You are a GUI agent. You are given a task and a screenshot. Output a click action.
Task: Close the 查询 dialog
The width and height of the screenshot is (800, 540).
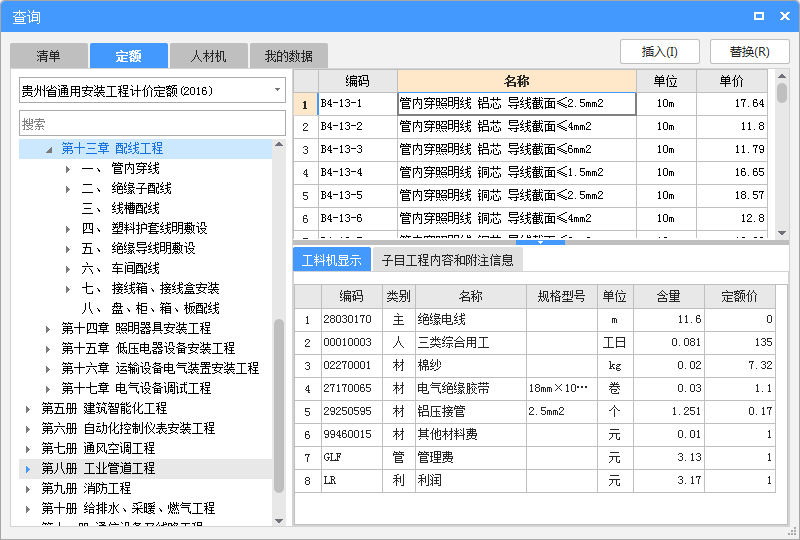click(x=785, y=16)
